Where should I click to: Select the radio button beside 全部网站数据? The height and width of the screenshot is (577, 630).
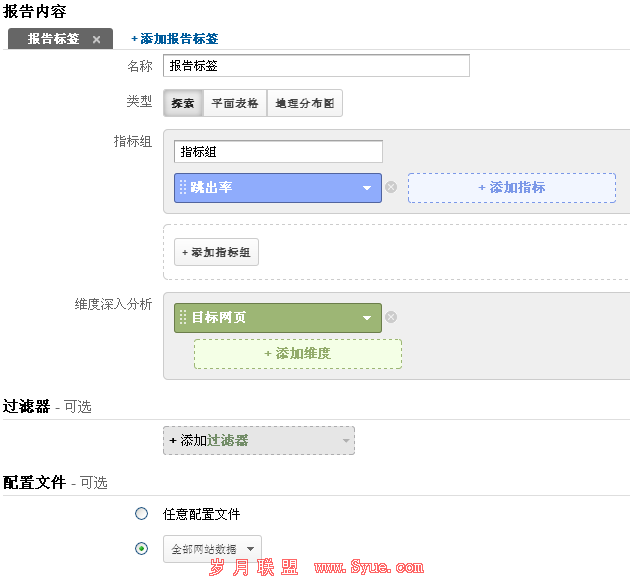(141, 548)
